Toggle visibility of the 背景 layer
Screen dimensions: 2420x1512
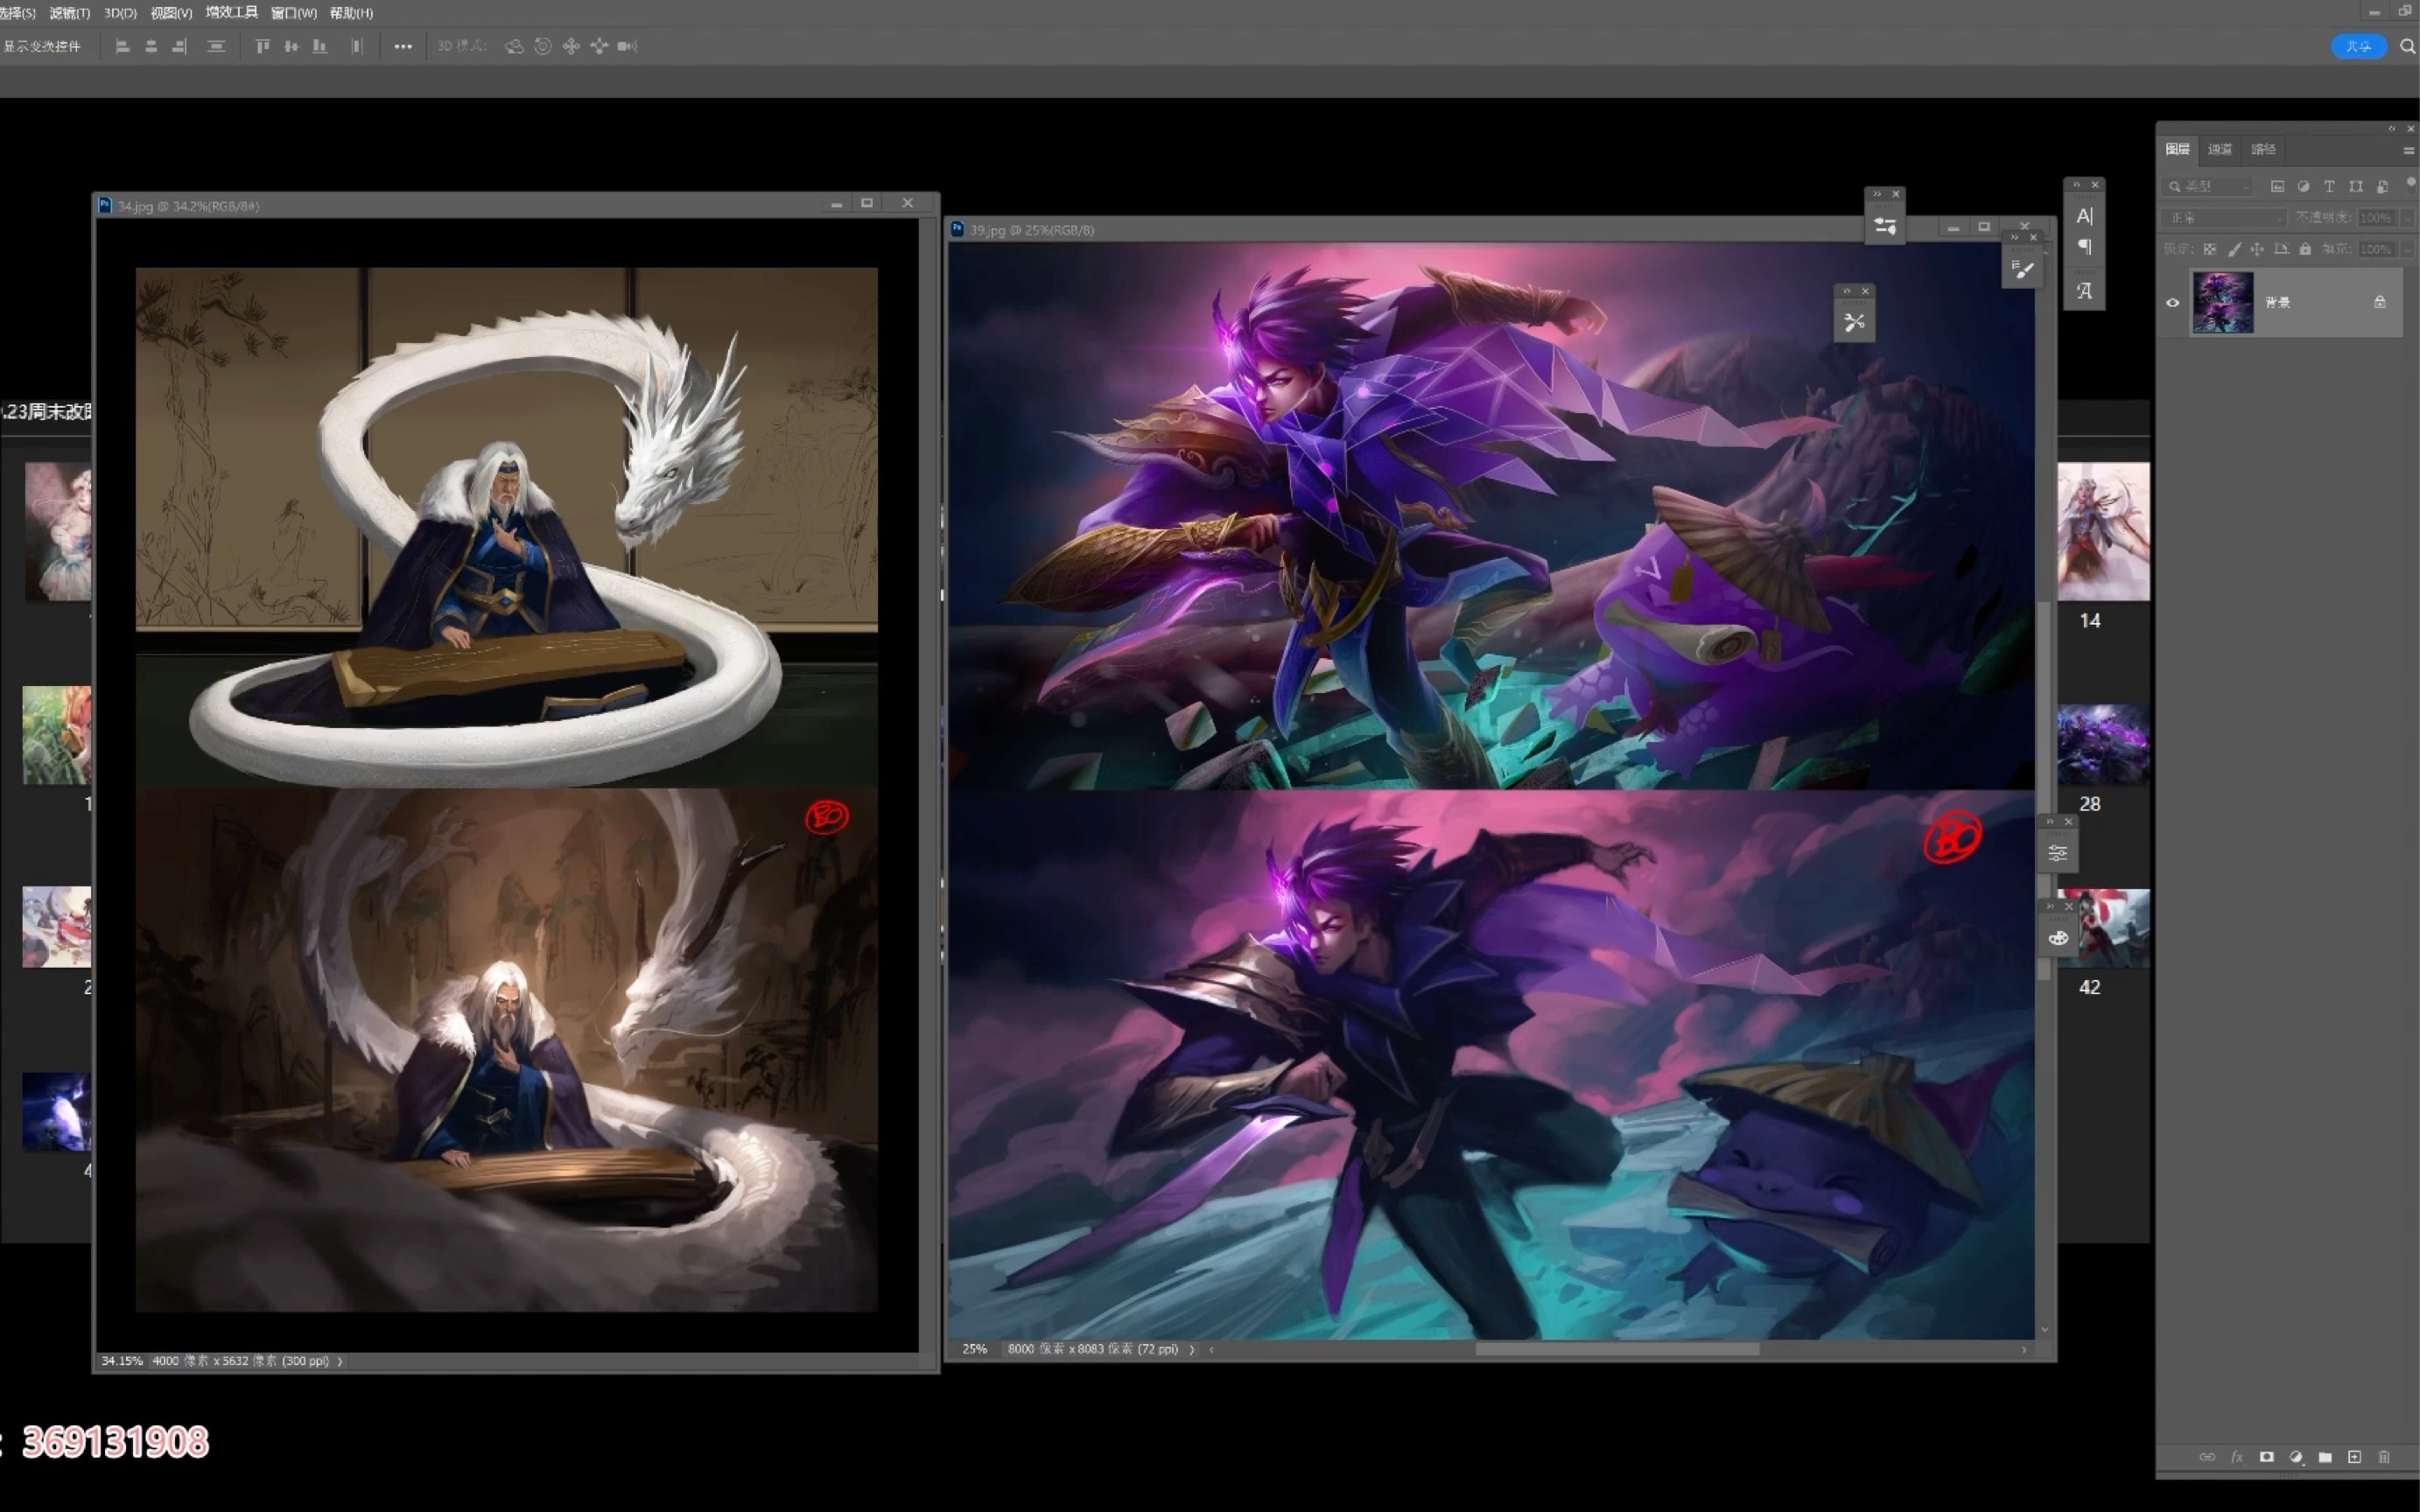tap(2172, 302)
